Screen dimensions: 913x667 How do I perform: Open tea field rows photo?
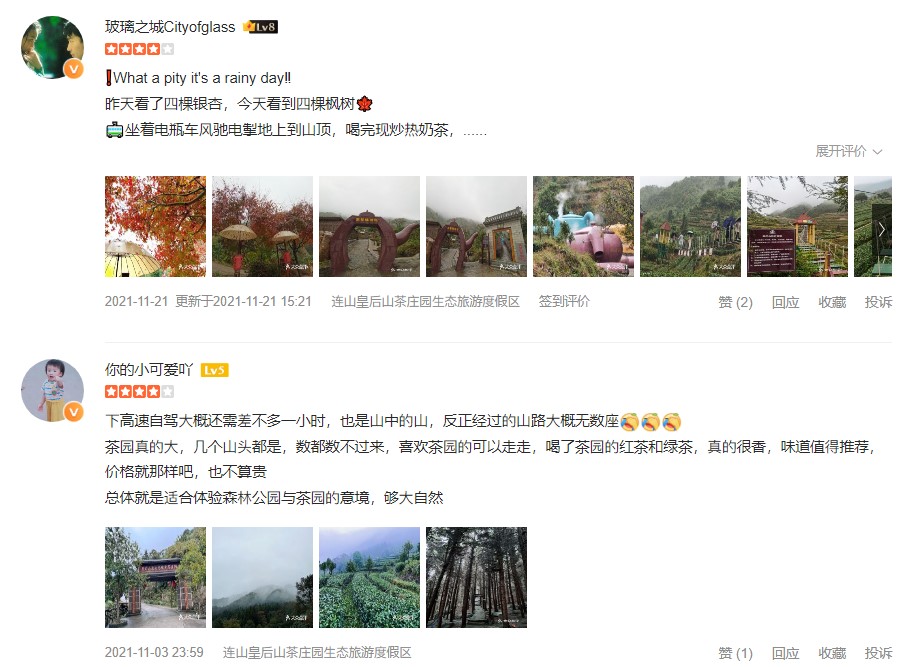[x=369, y=577]
